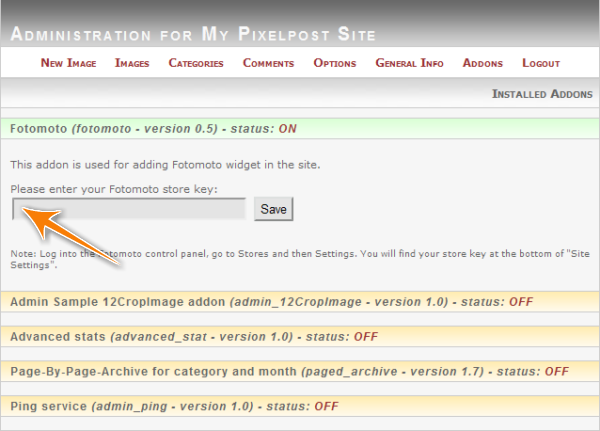Select the Page-By-Page-Archive addon row

click(x=300, y=371)
